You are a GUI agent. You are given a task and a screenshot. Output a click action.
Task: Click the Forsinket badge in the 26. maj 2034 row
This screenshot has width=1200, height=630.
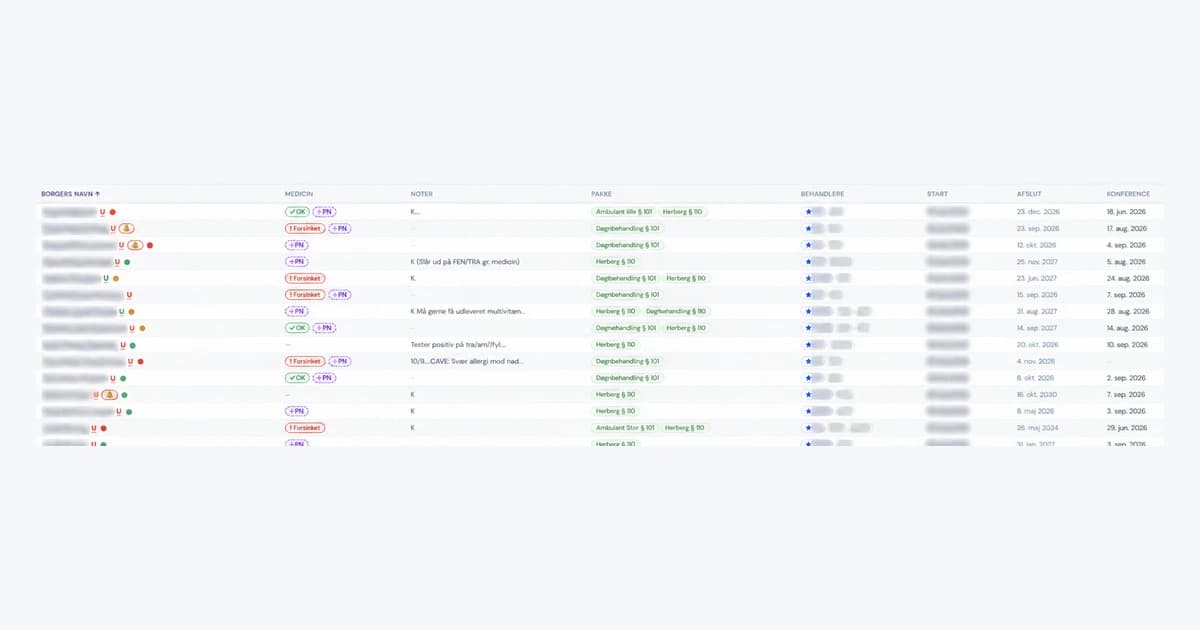click(x=305, y=427)
